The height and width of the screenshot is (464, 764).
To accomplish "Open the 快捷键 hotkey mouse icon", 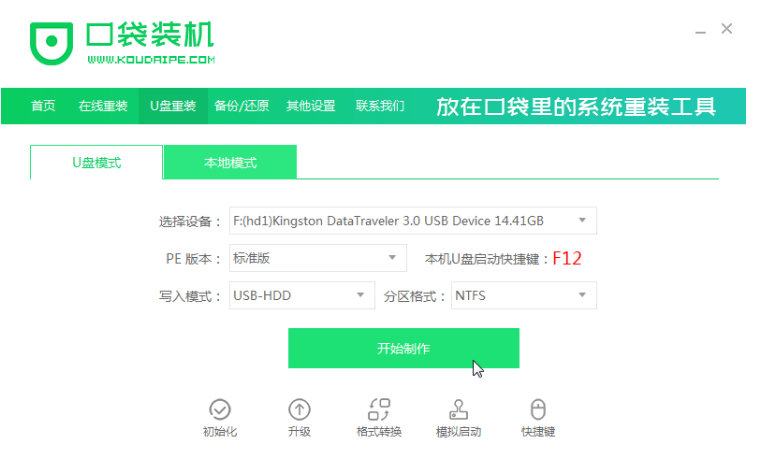I will click(x=538, y=409).
